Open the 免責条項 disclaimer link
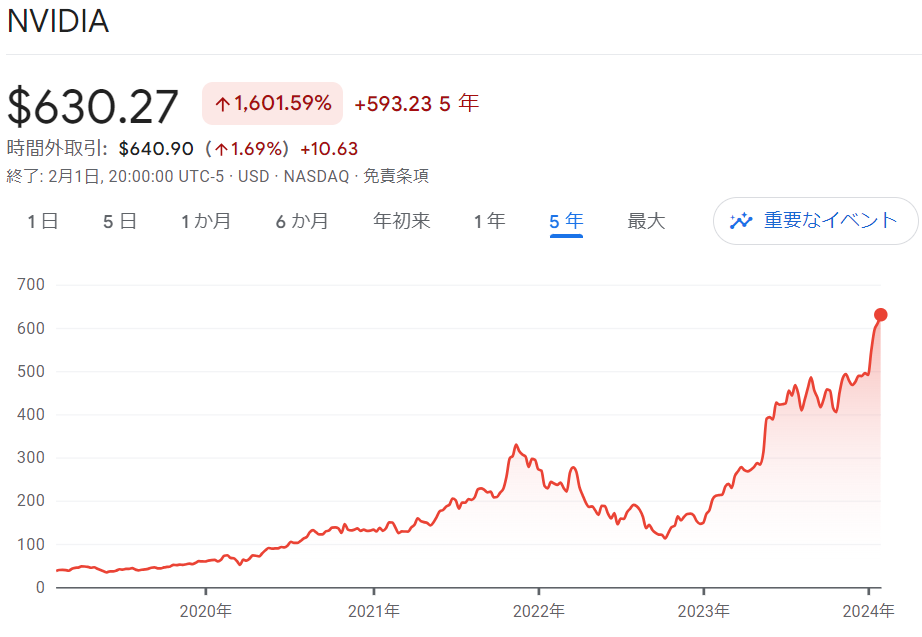 [396, 176]
